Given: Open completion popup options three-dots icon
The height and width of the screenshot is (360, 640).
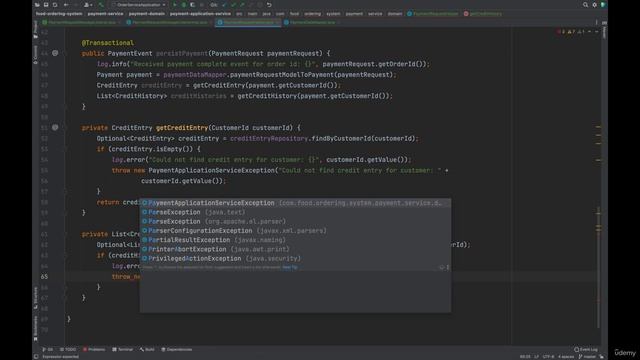Looking at the screenshot, I should click(448, 267).
